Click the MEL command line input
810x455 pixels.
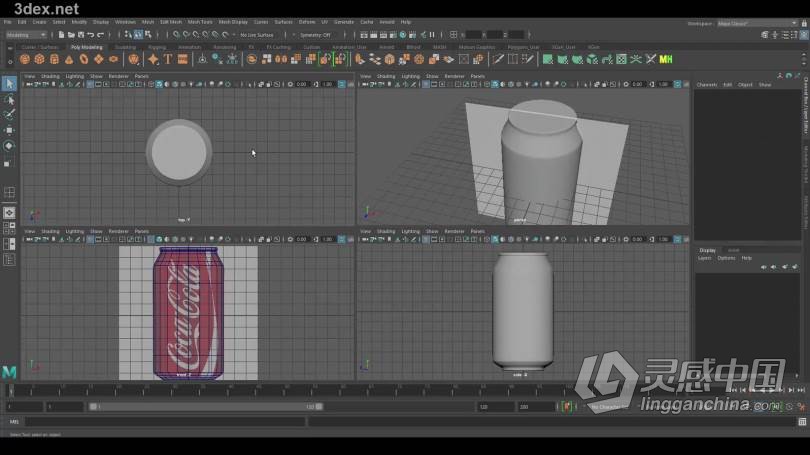click(x=165, y=422)
